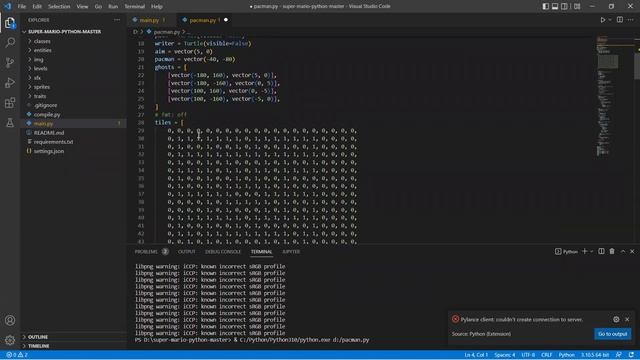640x360 pixels.
Task: Open the Manage gear icon
Action: (10, 340)
